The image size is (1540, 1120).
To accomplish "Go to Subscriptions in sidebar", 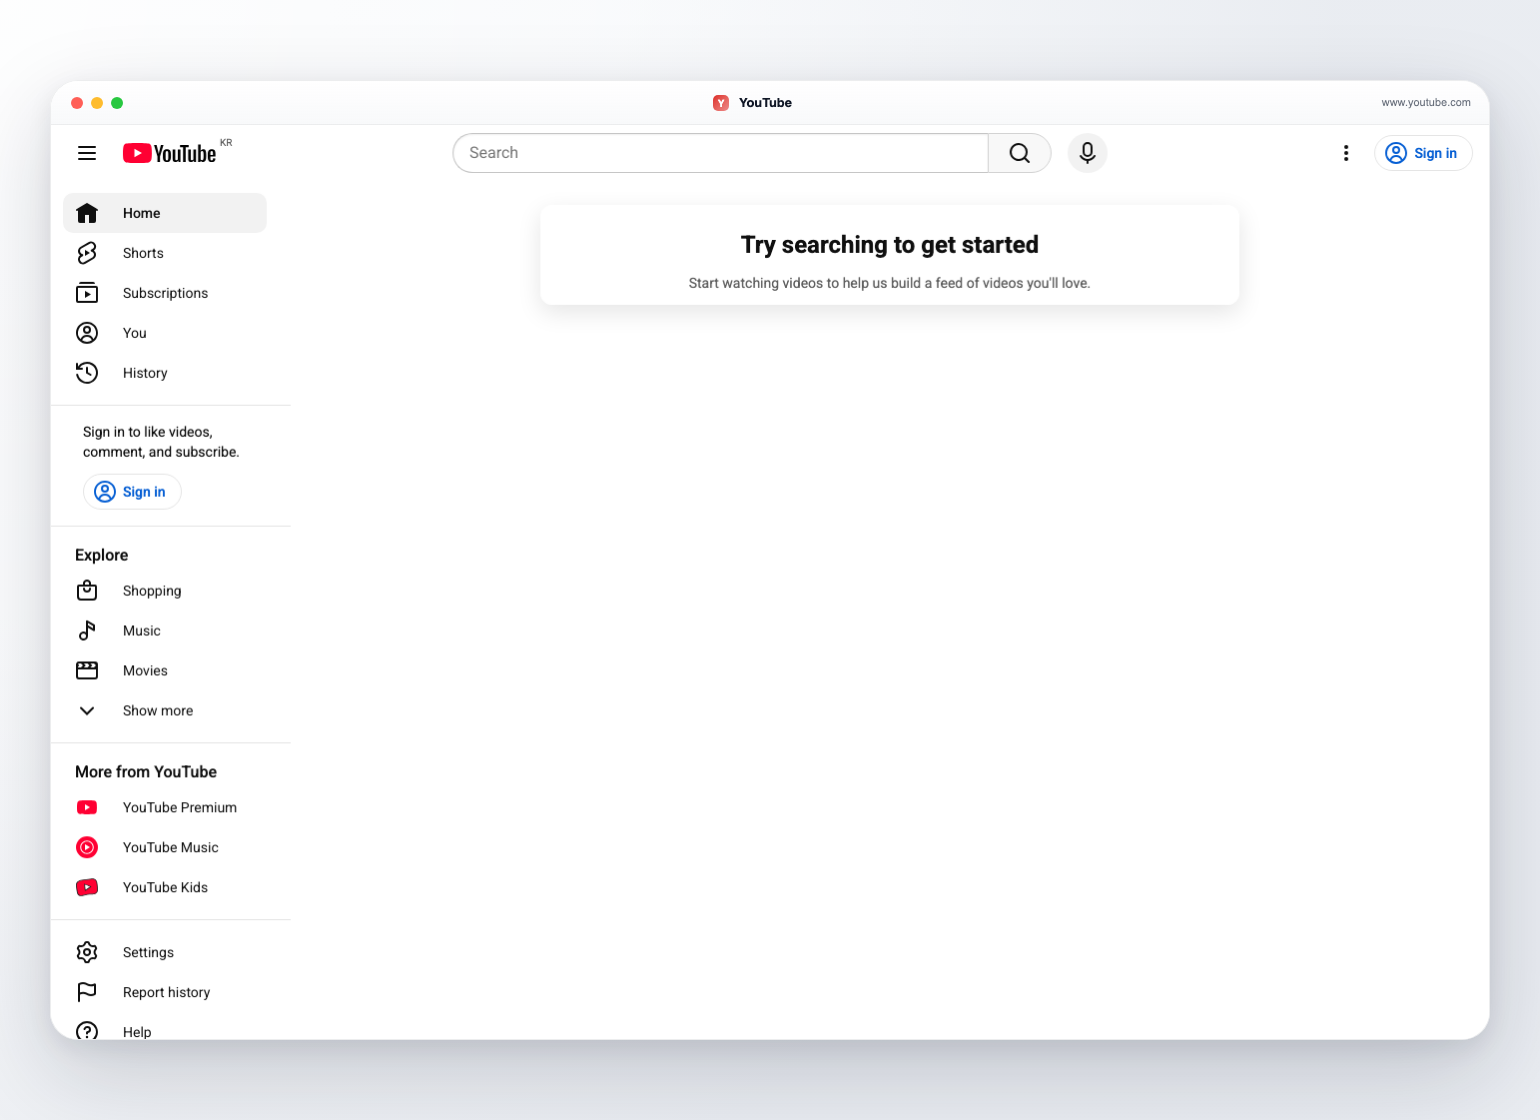I will [x=165, y=293].
